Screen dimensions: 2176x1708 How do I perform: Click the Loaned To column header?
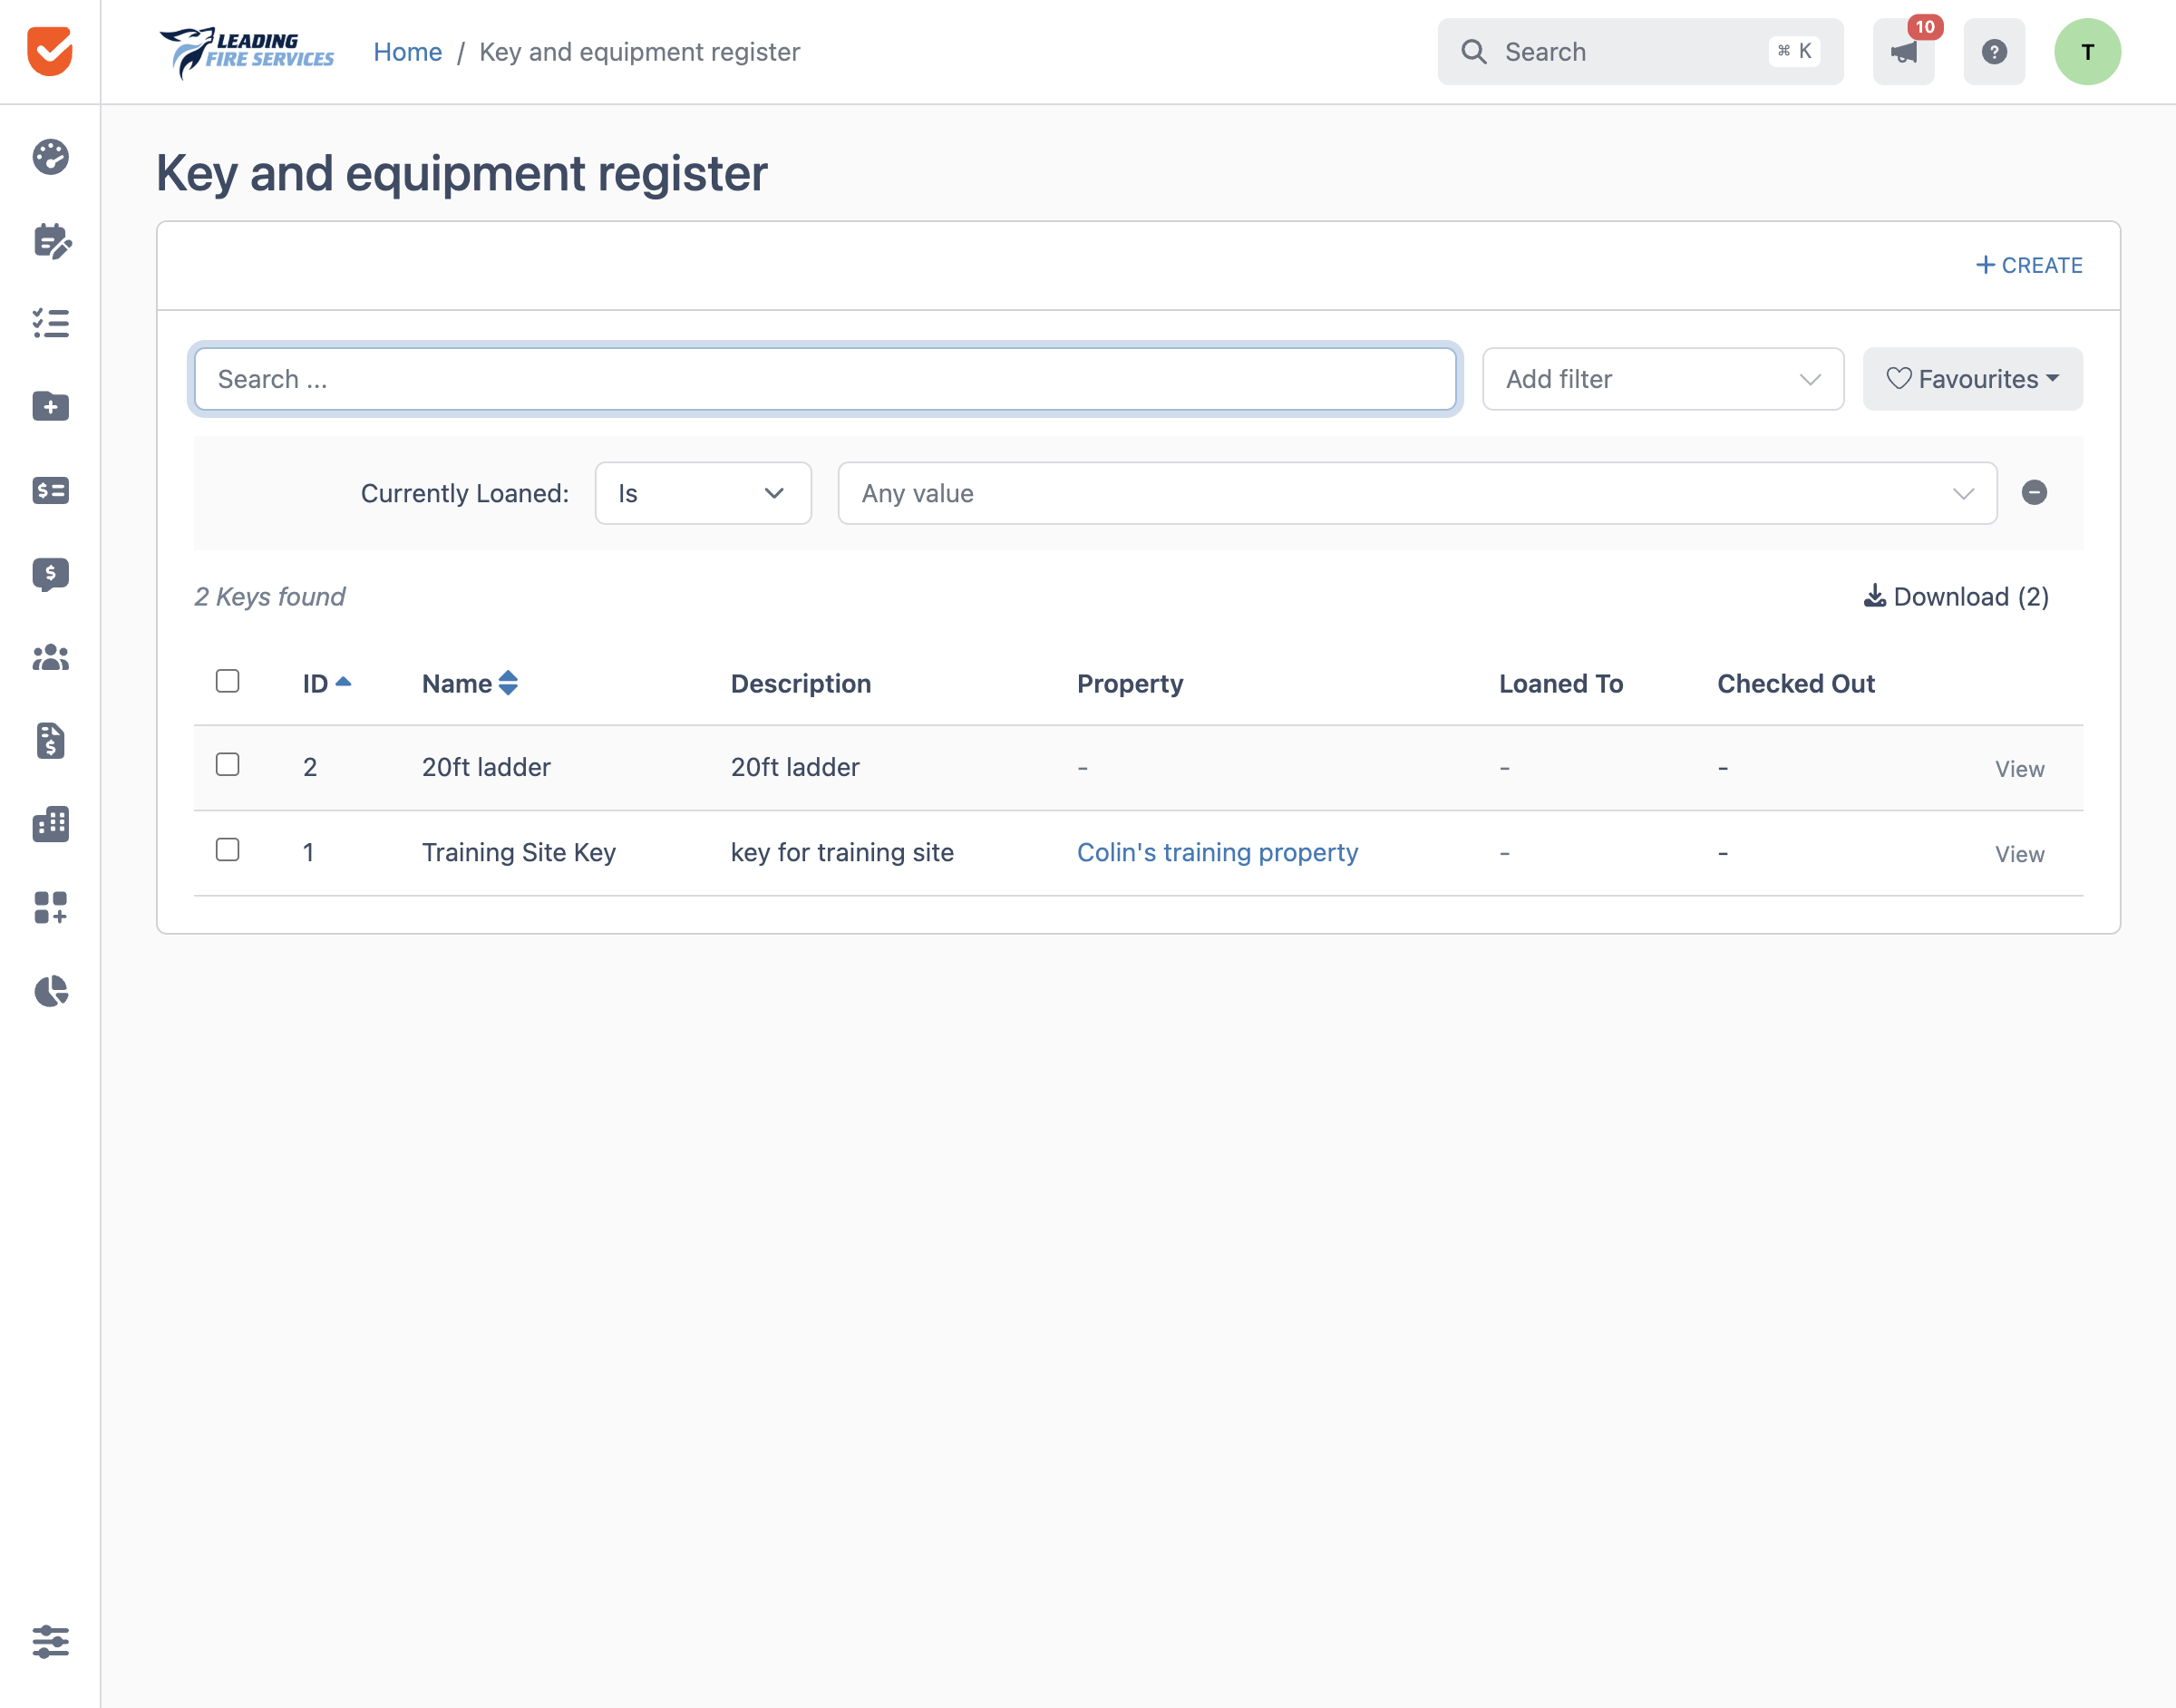pyautogui.click(x=1560, y=684)
